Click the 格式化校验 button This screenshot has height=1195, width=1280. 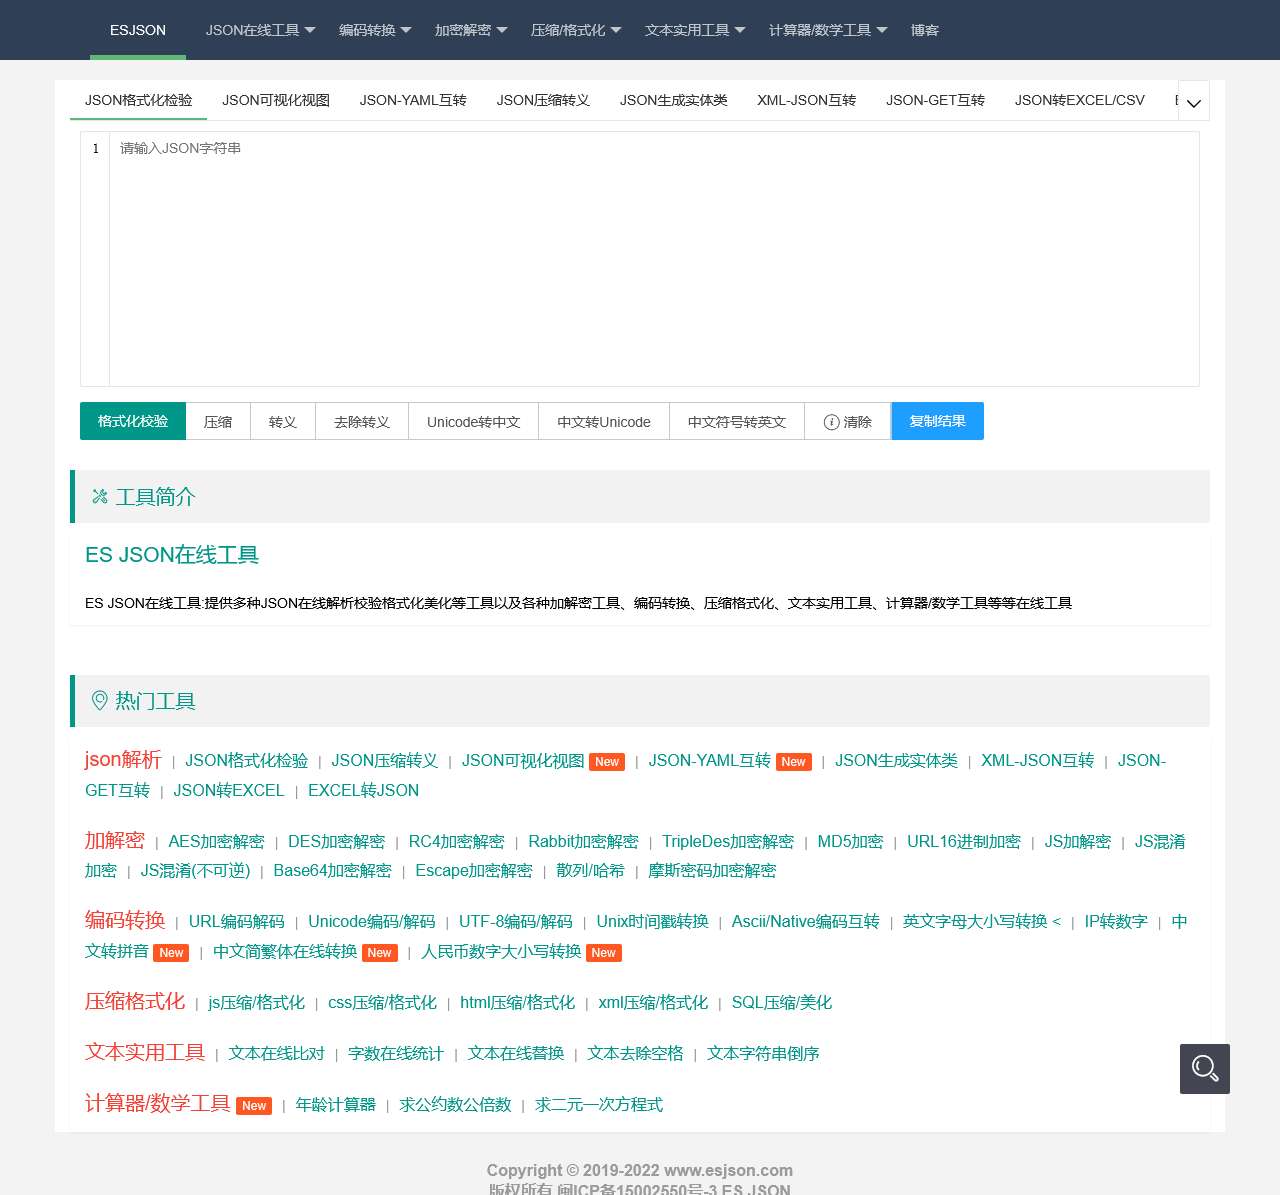click(x=132, y=421)
